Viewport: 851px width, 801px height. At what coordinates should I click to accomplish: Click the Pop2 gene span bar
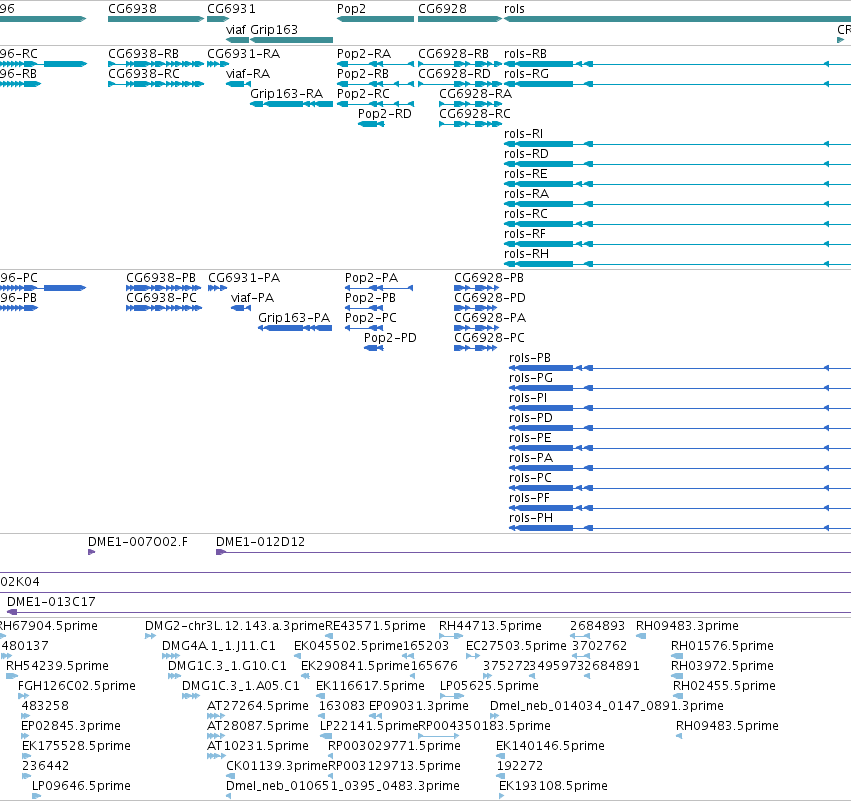point(375,19)
